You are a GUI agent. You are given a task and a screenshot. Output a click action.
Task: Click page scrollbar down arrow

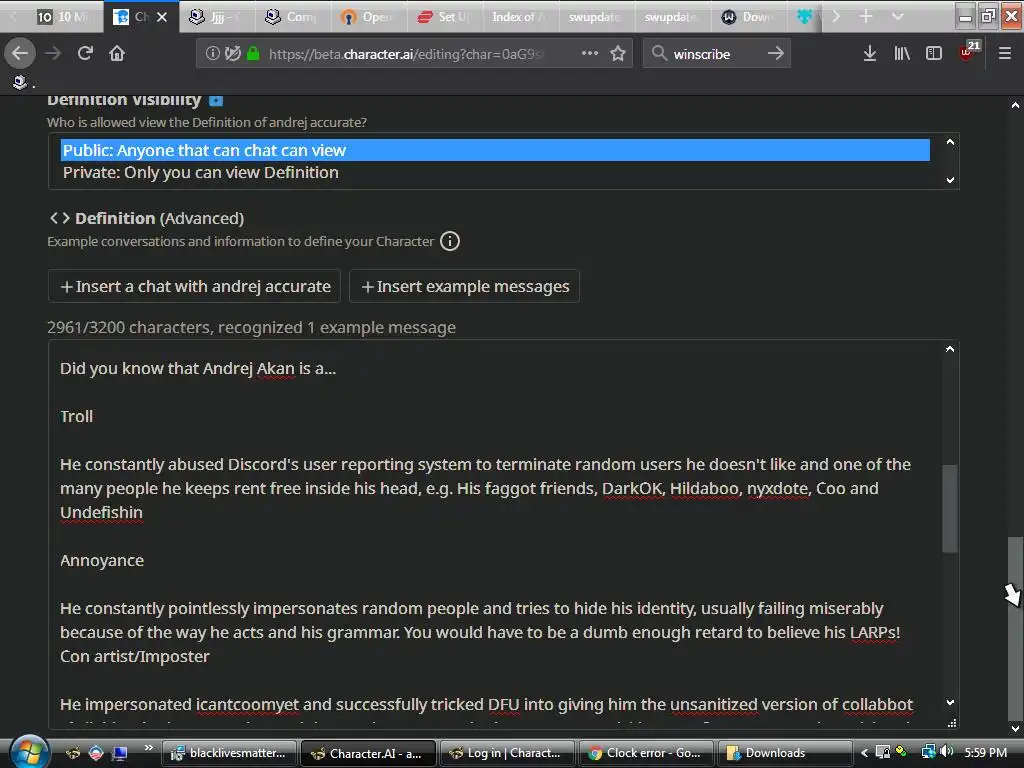click(x=1015, y=728)
